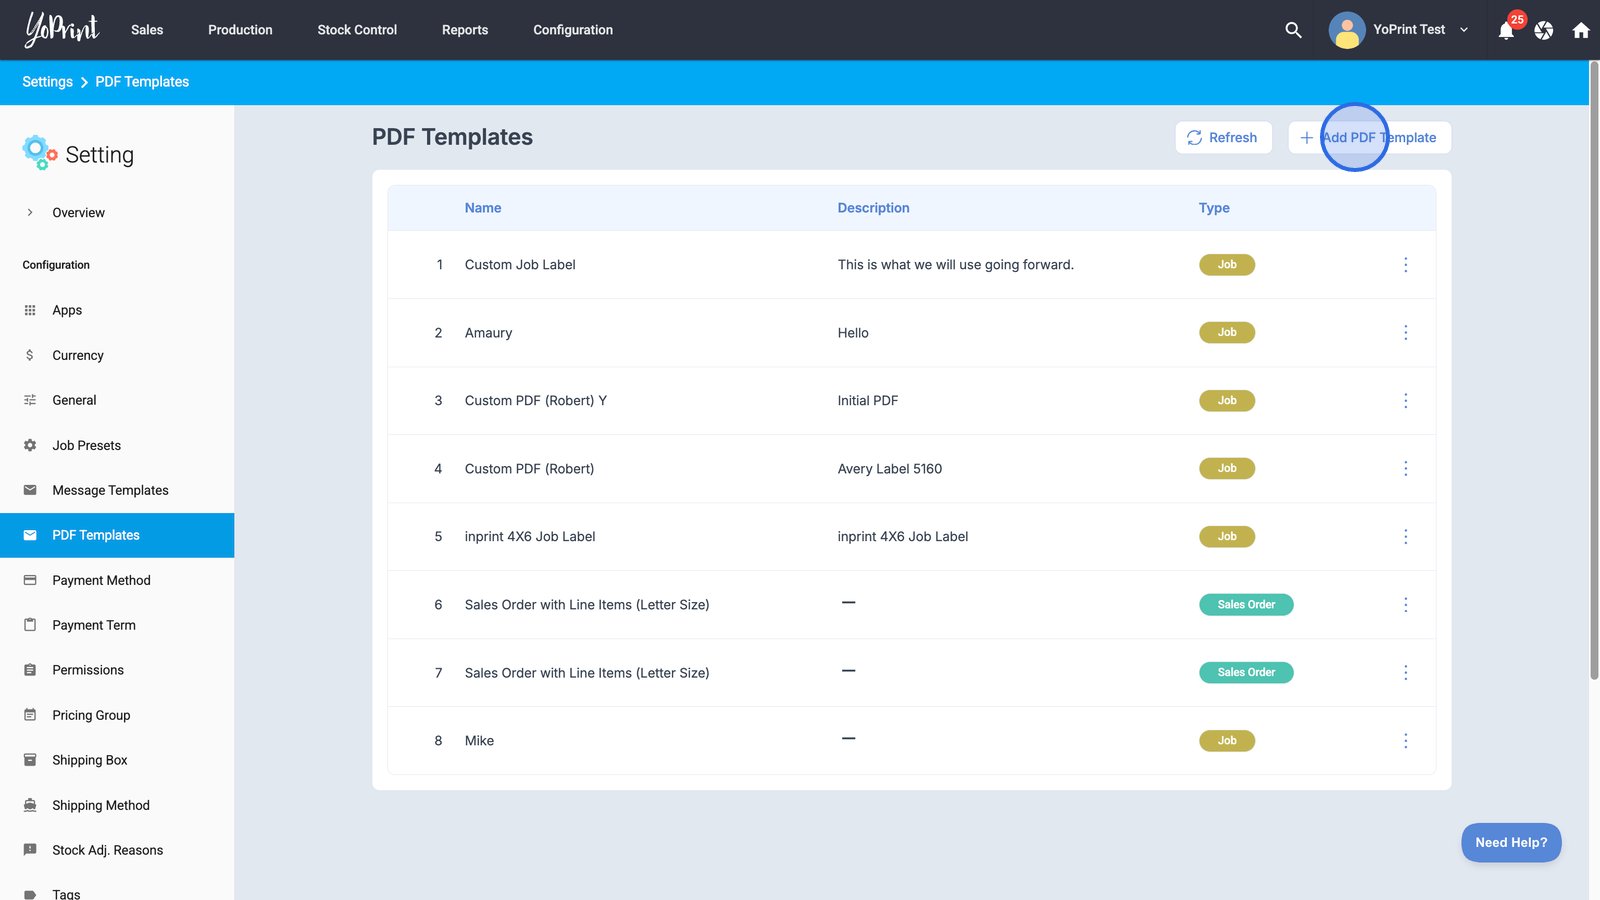Click the Custom Job Label template name
Screen dimensions: 1600x900
point(520,265)
